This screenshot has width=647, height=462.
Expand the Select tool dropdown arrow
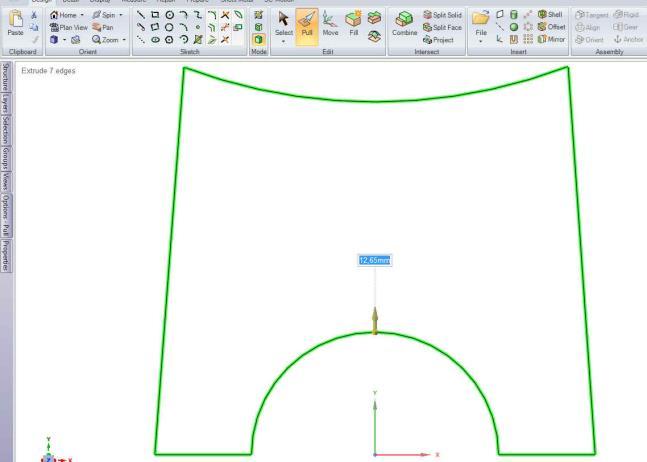point(283,42)
